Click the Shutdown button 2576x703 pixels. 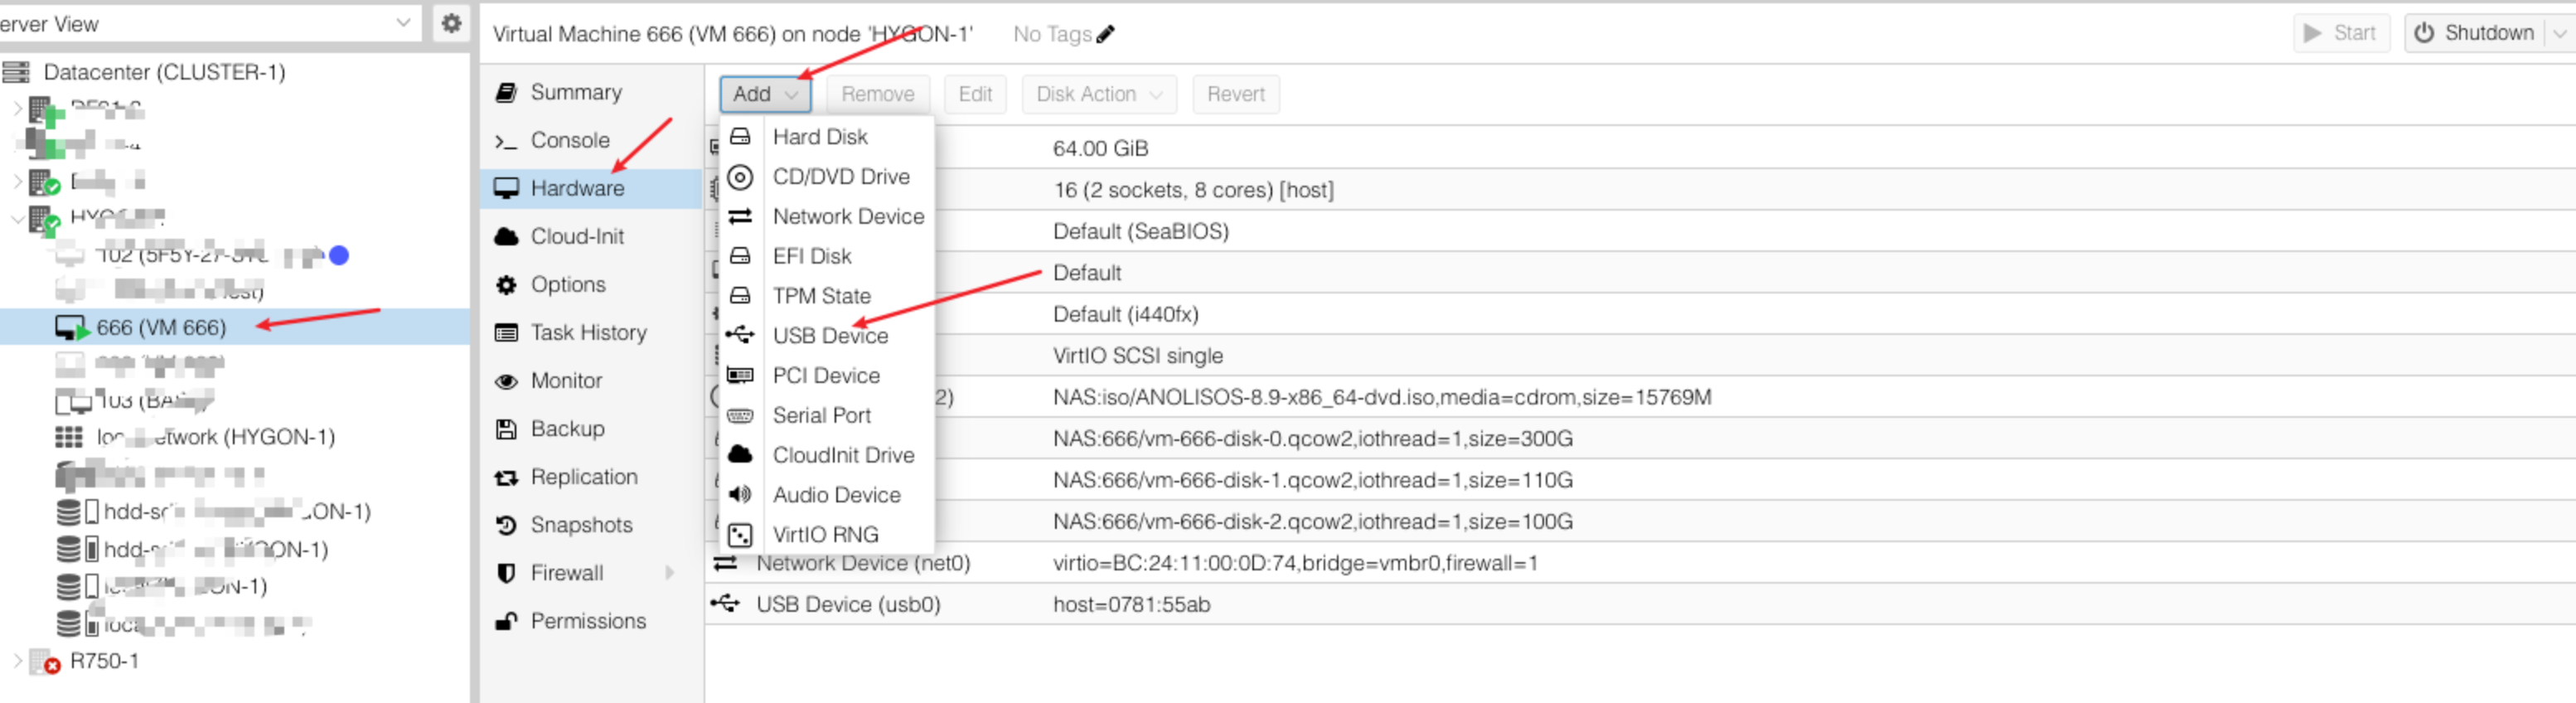click(x=2475, y=33)
